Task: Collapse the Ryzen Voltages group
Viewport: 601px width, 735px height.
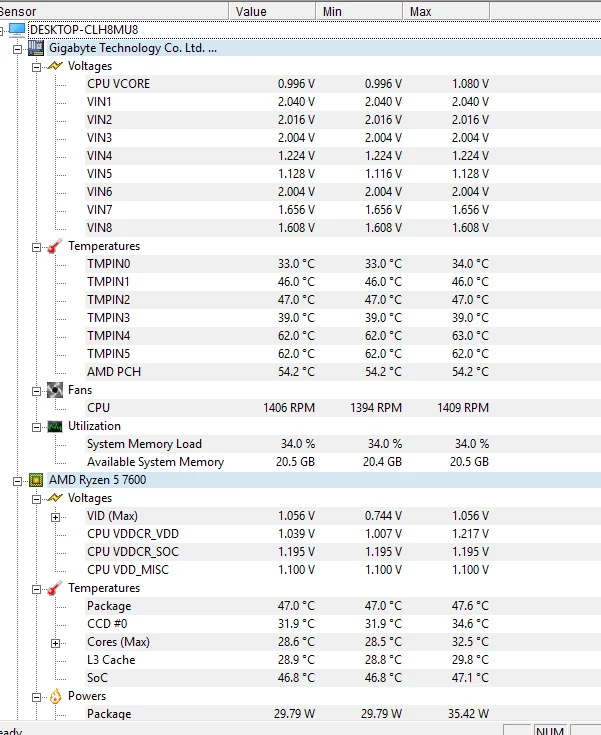Action: 36,499
